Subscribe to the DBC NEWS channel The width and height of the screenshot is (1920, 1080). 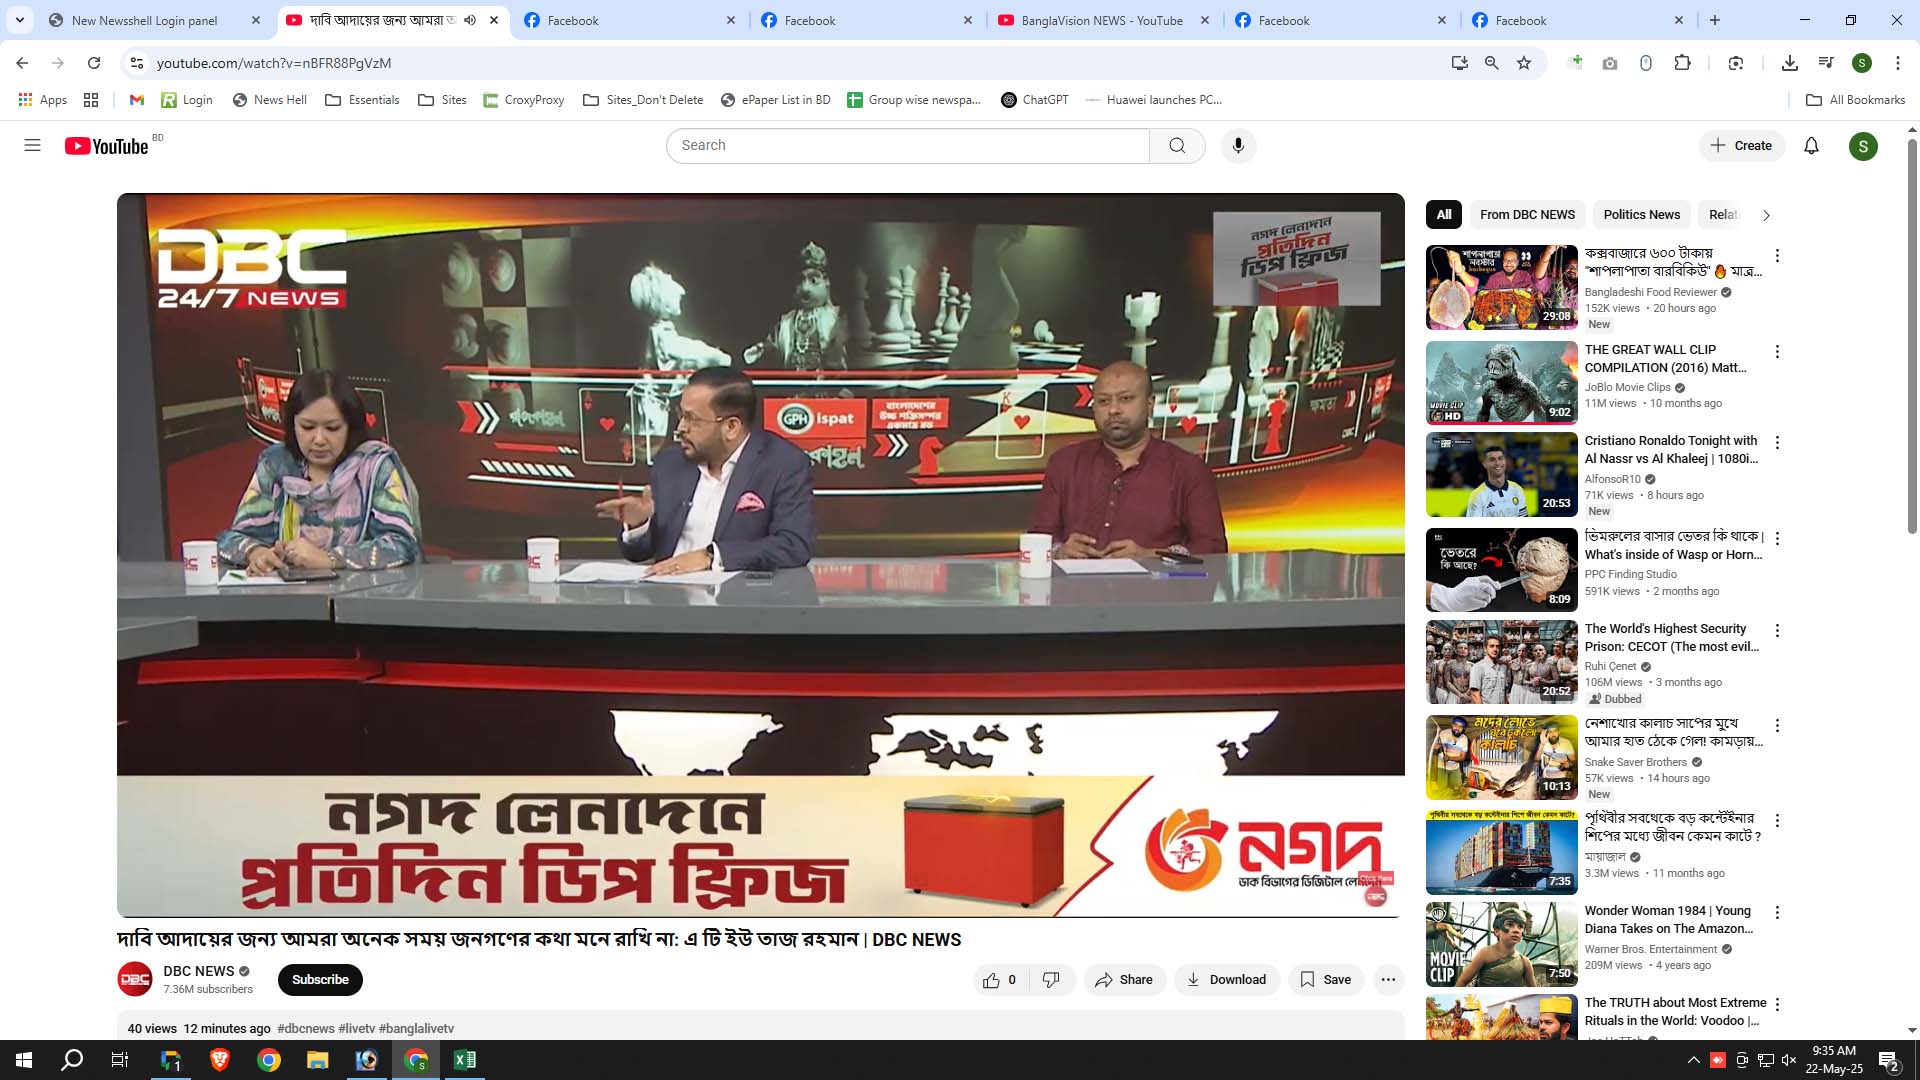coord(320,980)
